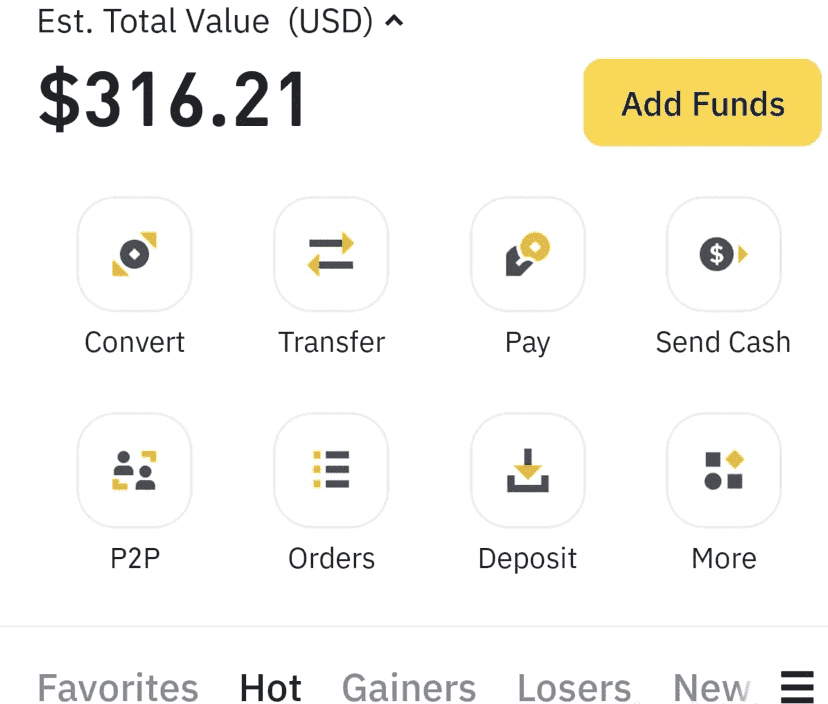Select the Hot tab
The image size is (828, 704).
pyautogui.click(x=270, y=688)
